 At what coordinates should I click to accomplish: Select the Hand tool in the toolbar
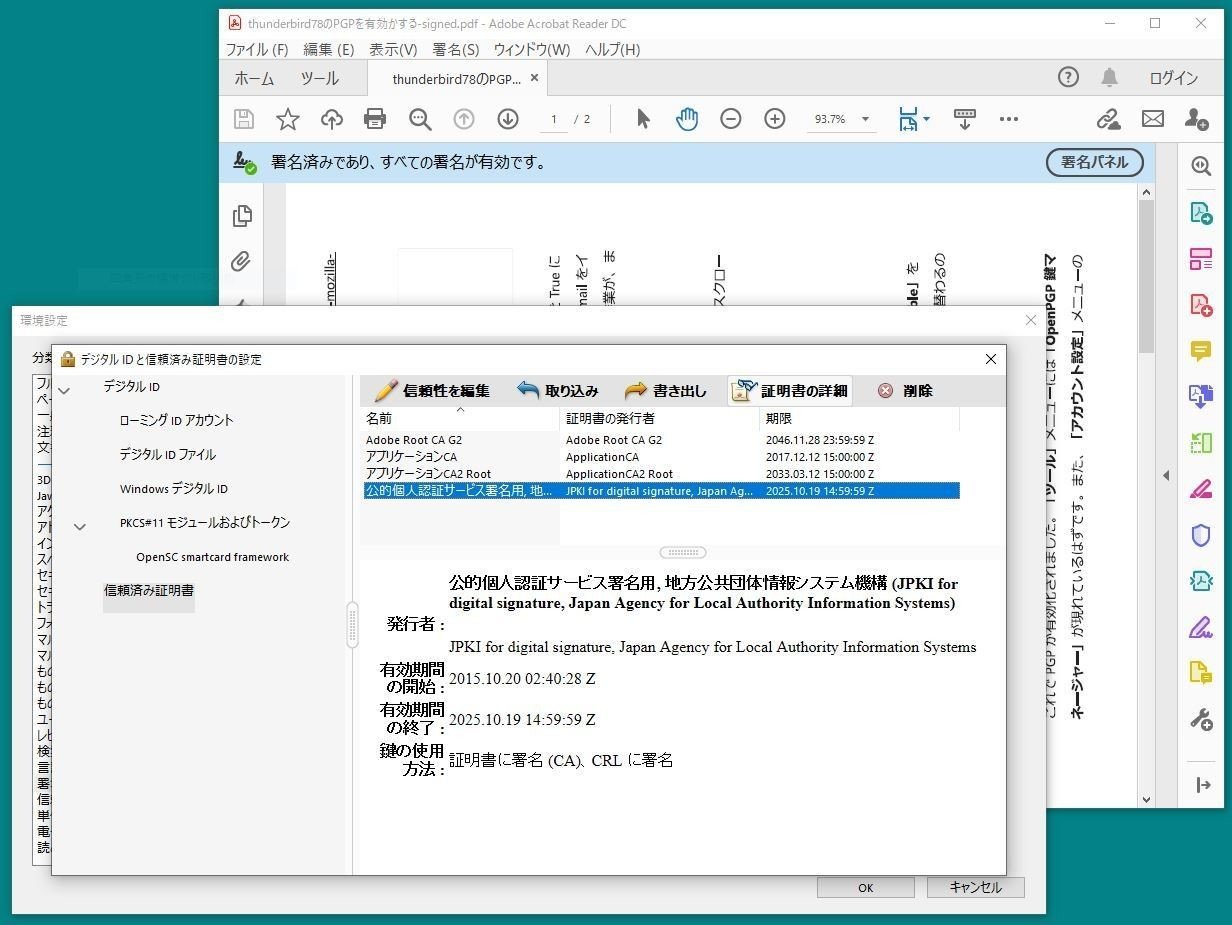(687, 118)
